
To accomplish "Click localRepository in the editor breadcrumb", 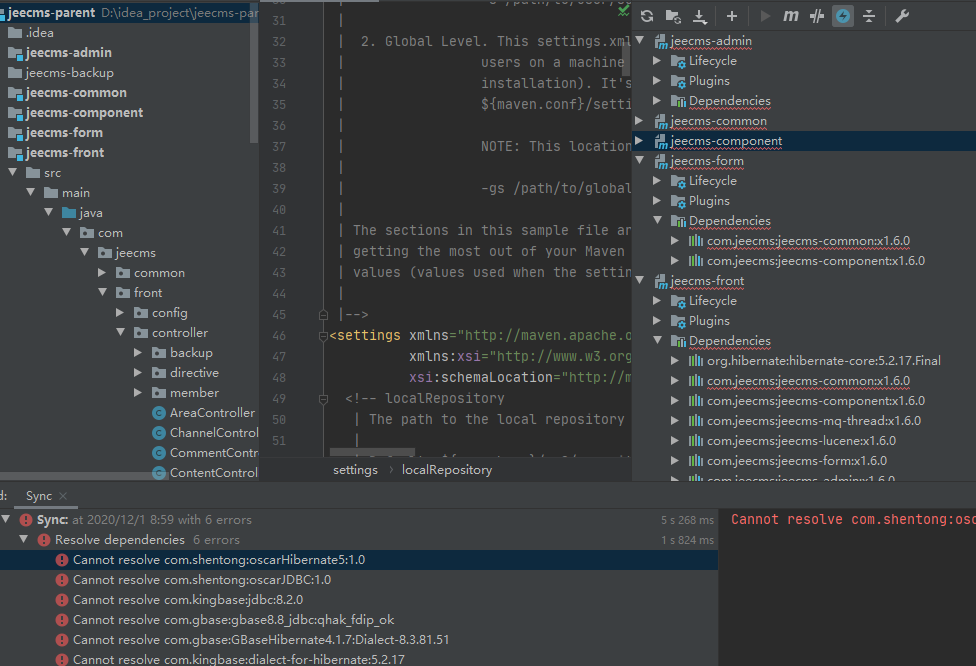I will 446,470.
